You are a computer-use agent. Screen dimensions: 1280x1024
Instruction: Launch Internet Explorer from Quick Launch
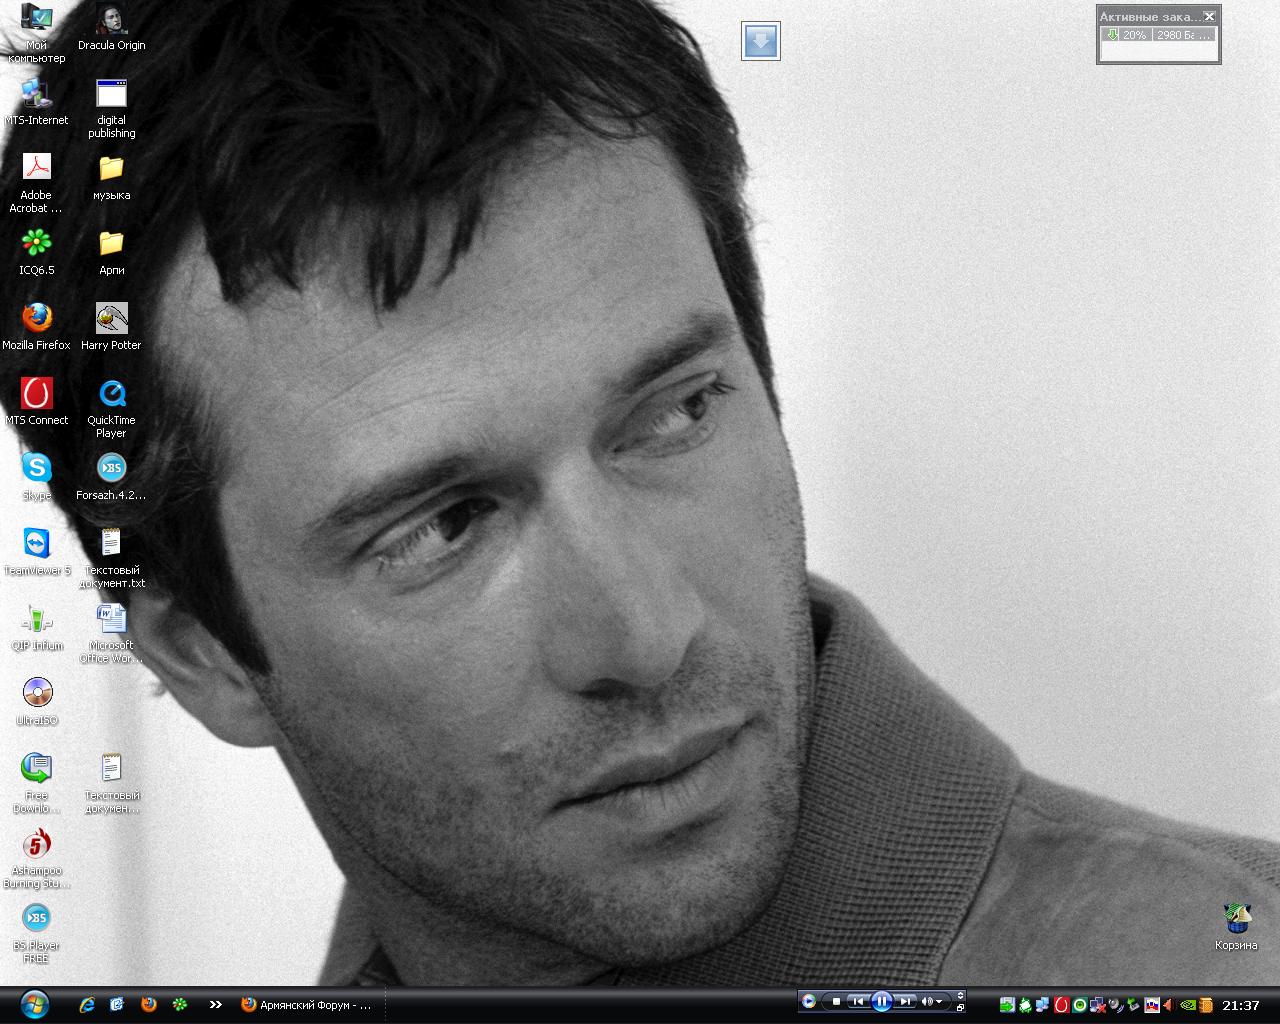87,1005
